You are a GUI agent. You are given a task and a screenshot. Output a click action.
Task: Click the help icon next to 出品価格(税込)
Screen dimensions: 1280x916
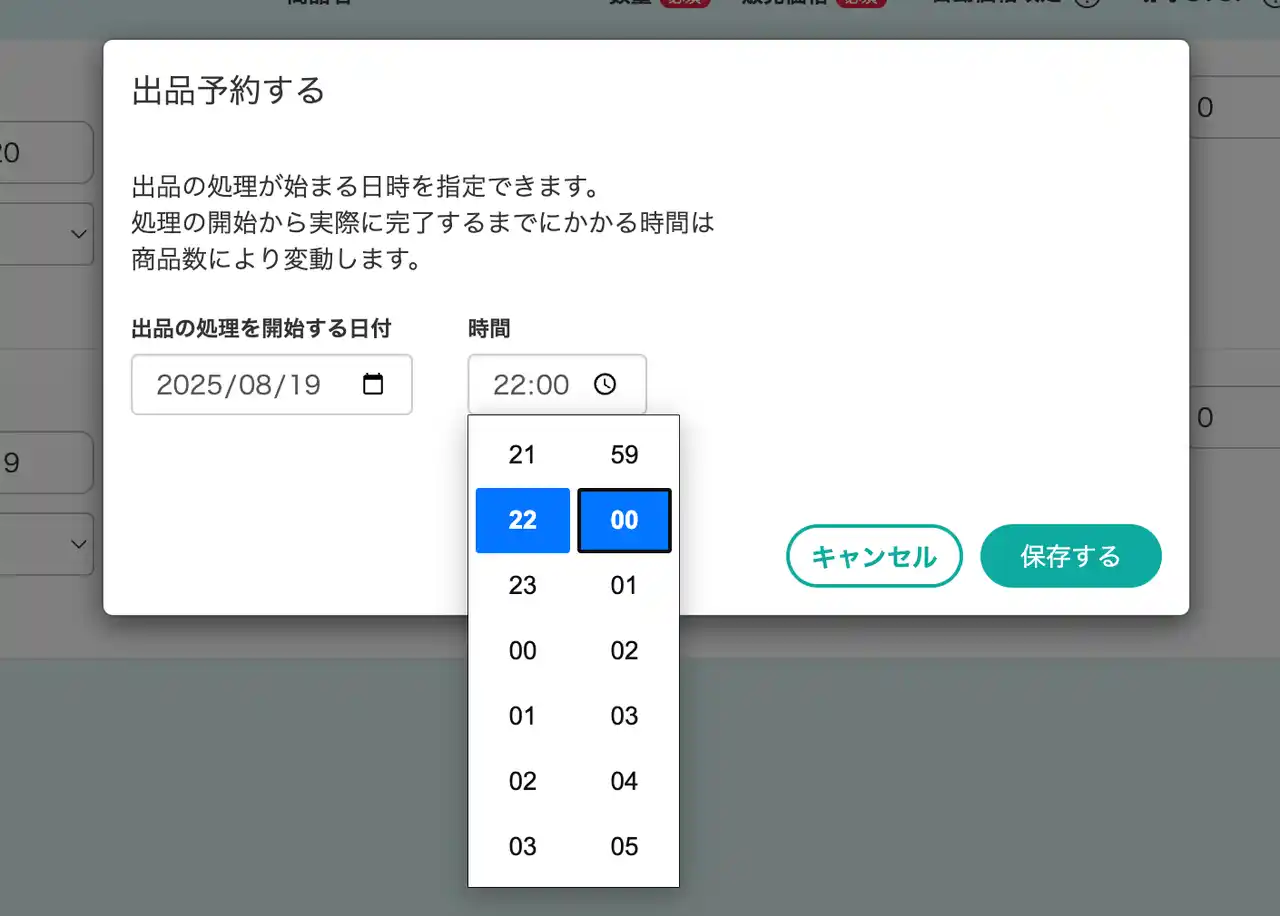[x=1086, y=3]
